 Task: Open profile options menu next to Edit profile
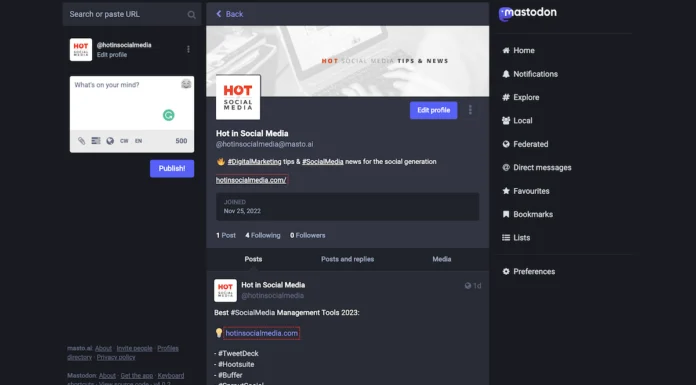point(470,110)
